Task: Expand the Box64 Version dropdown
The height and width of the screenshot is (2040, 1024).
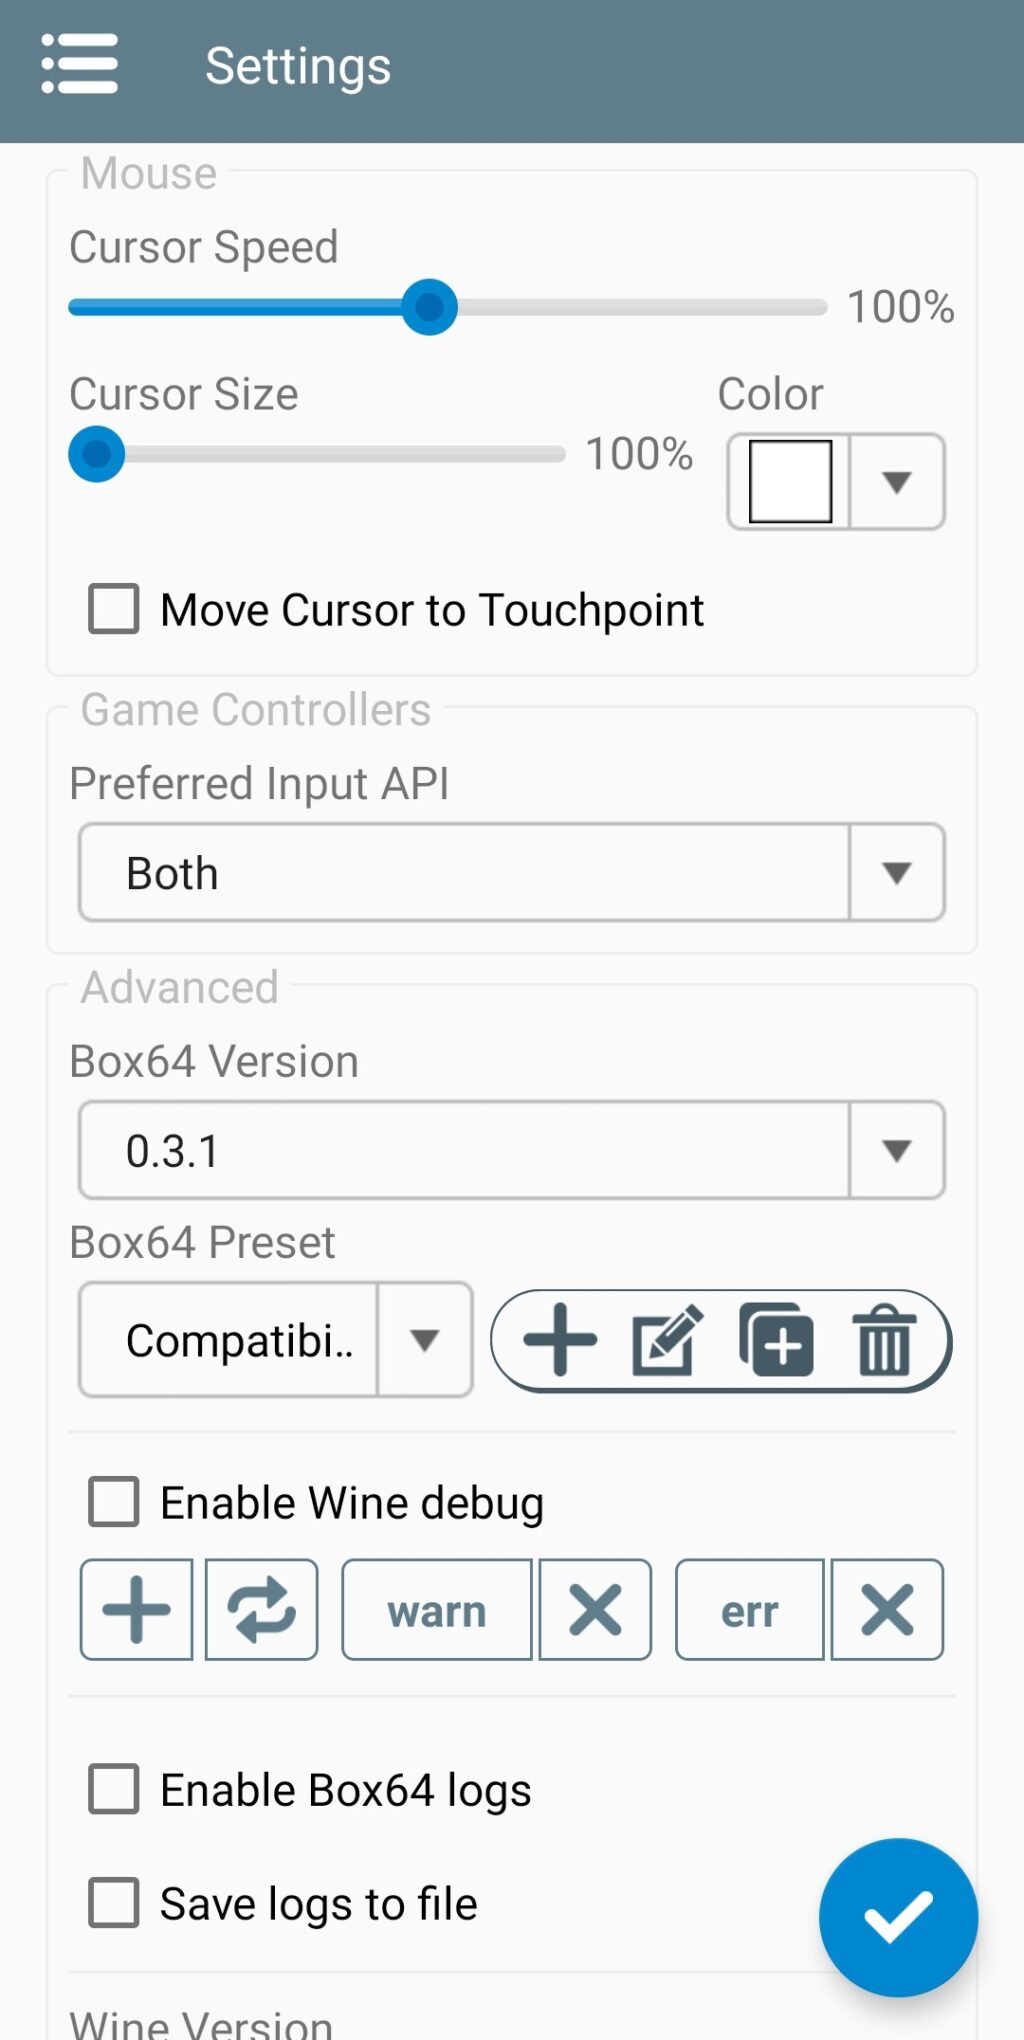Action: tap(512, 1150)
